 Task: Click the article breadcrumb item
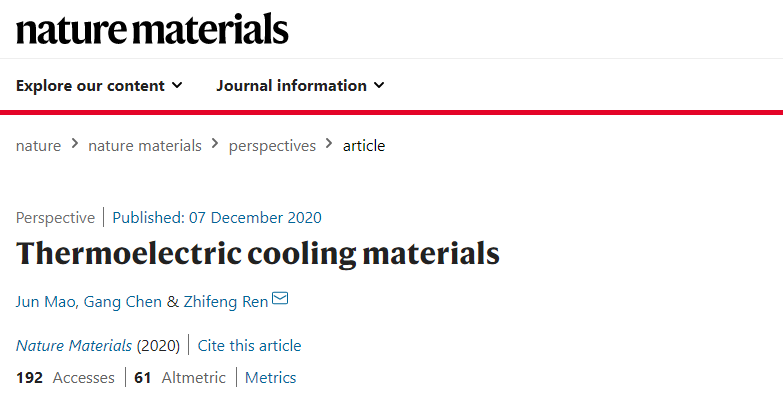click(x=364, y=146)
